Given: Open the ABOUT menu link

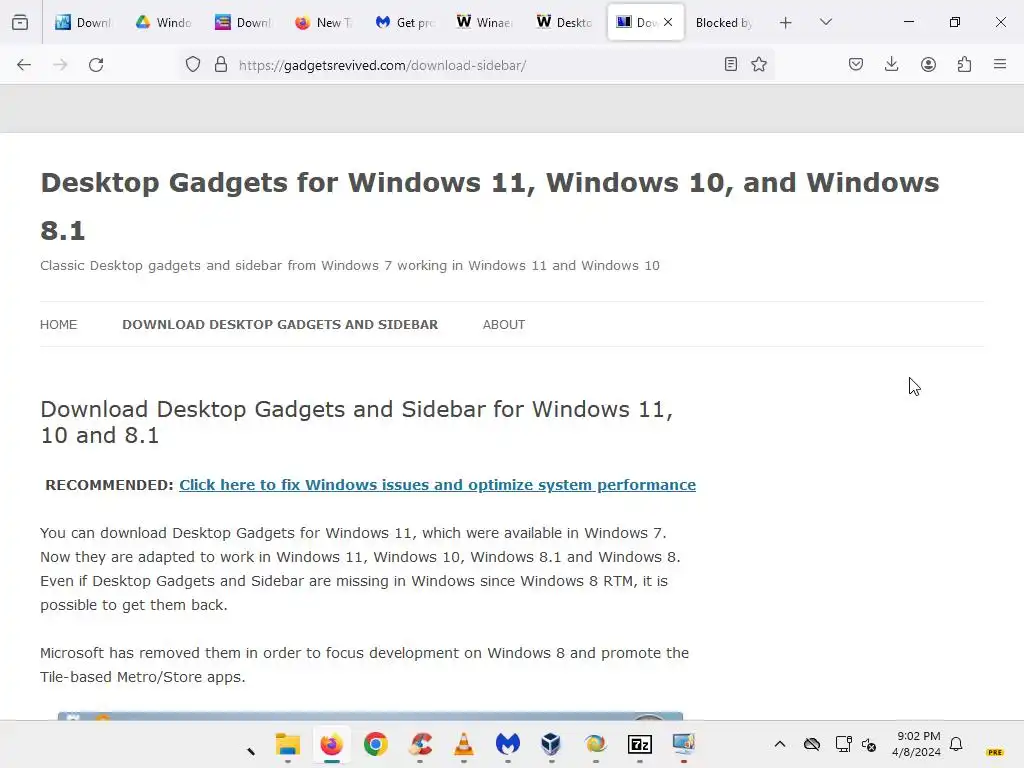Looking at the screenshot, I should point(504,325).
